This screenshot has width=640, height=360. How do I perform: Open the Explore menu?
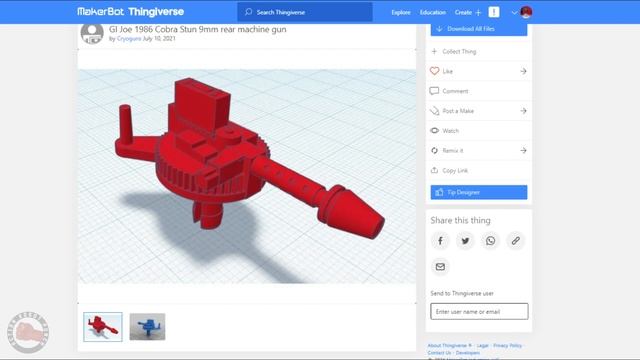pos(401,12)
